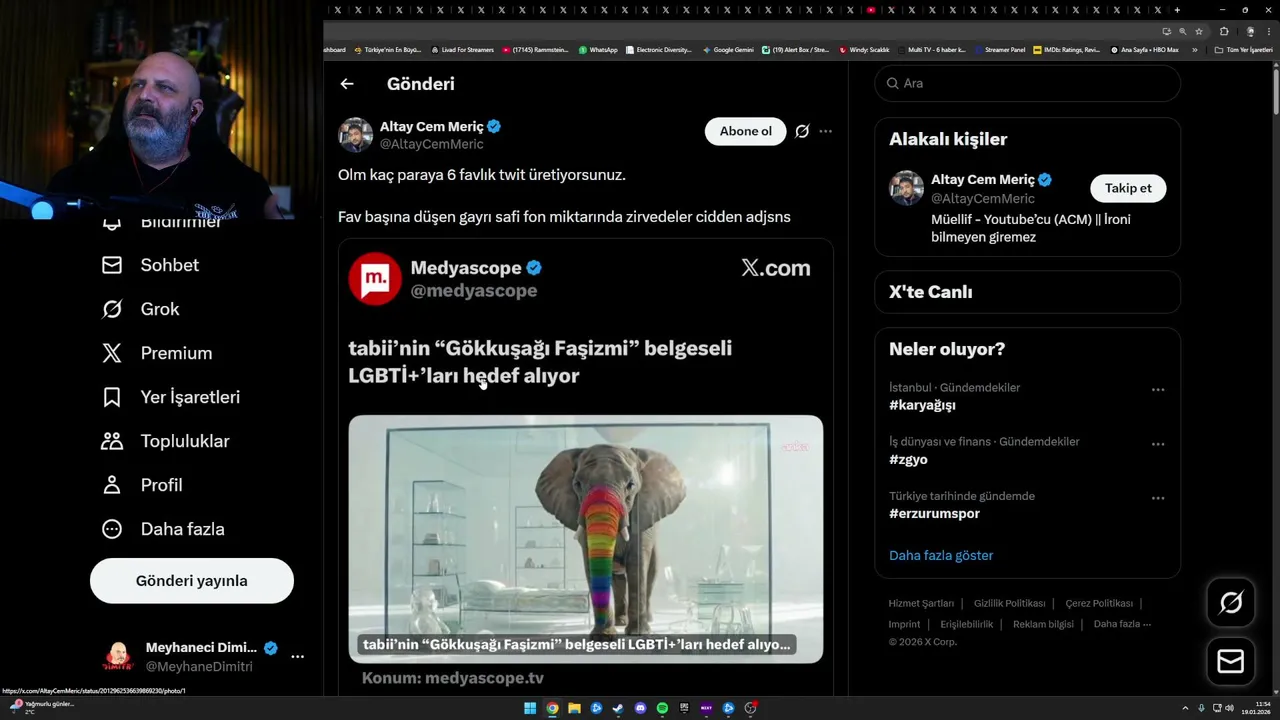This screenshot has height=720, width=1280.
Task: Switch to the YouTube tab with red icon
Action: pyautogui.click(x=871, y=10)
